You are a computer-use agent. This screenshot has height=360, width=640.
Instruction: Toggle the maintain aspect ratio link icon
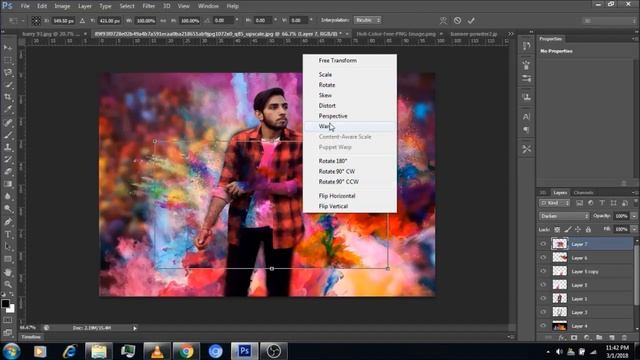coord(163,20)
